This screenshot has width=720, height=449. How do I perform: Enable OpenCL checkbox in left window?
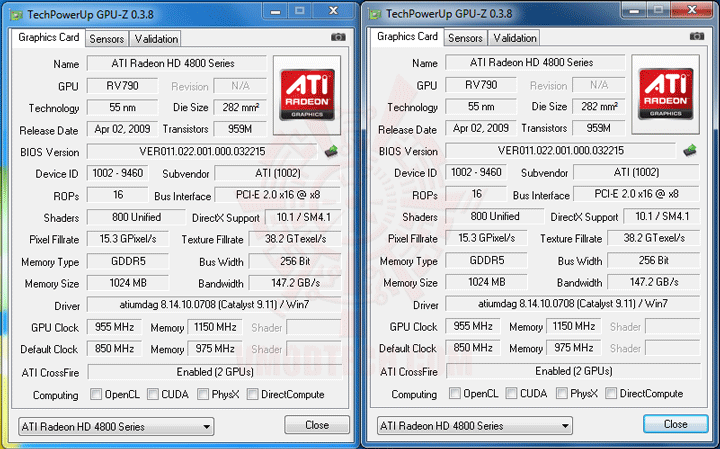(x=96, y=394)
